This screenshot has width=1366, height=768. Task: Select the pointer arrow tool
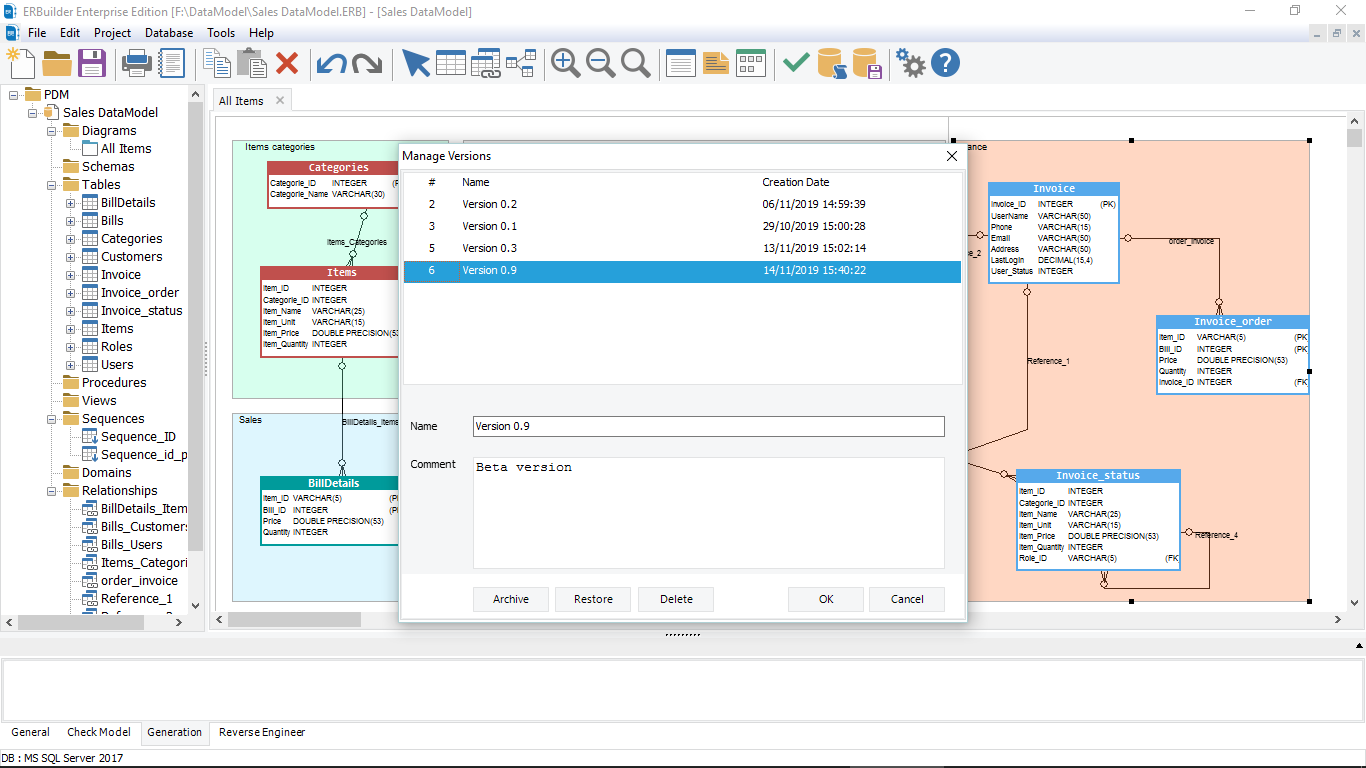coord(415,63)
